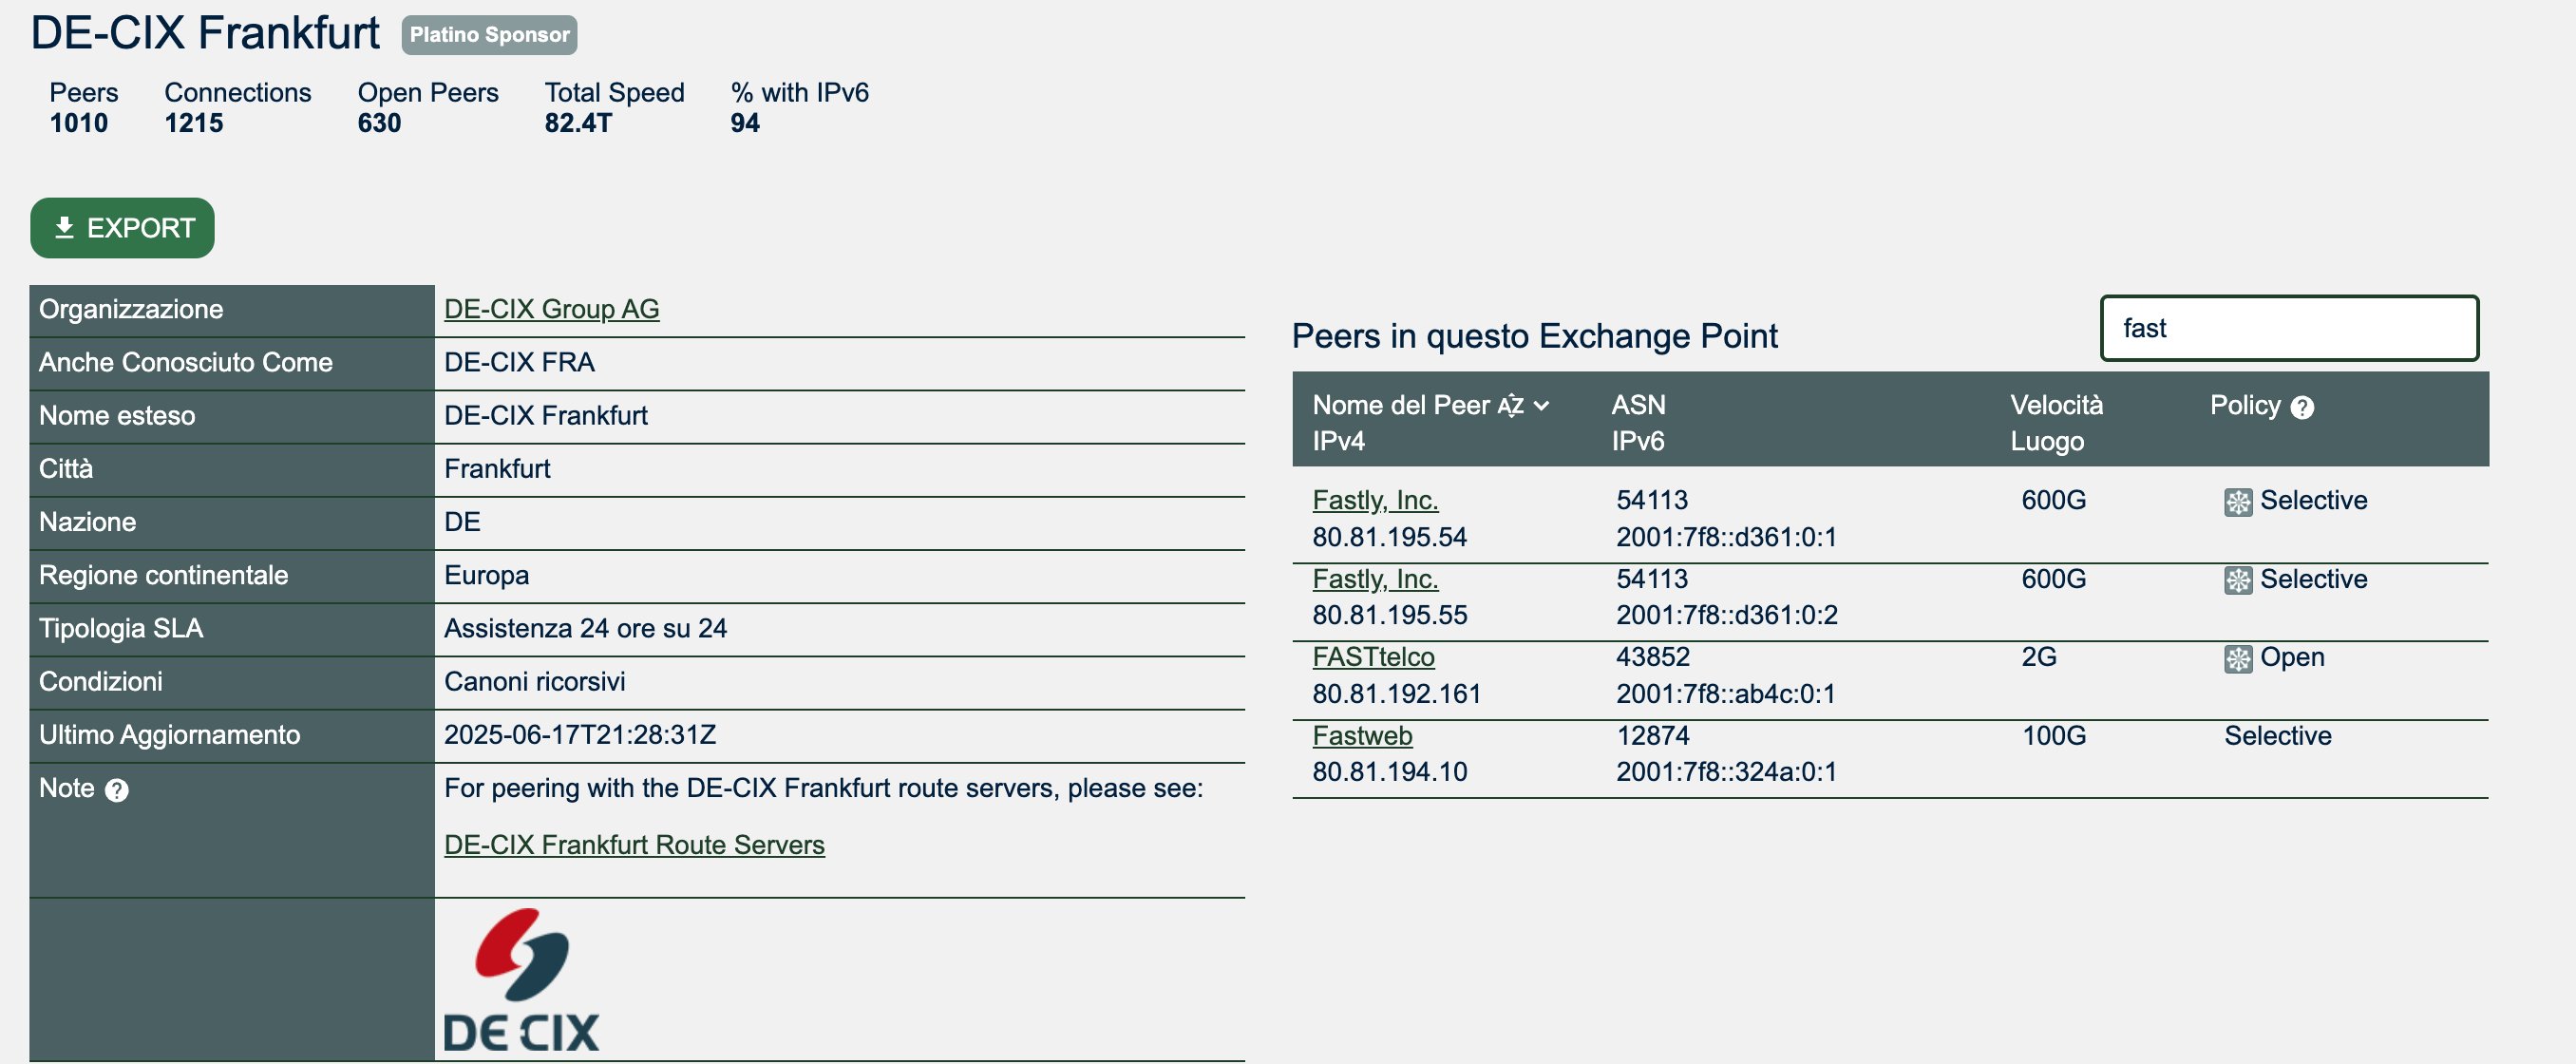Expand sort chevron next to Nome del Peer

tap(1541, 406)
